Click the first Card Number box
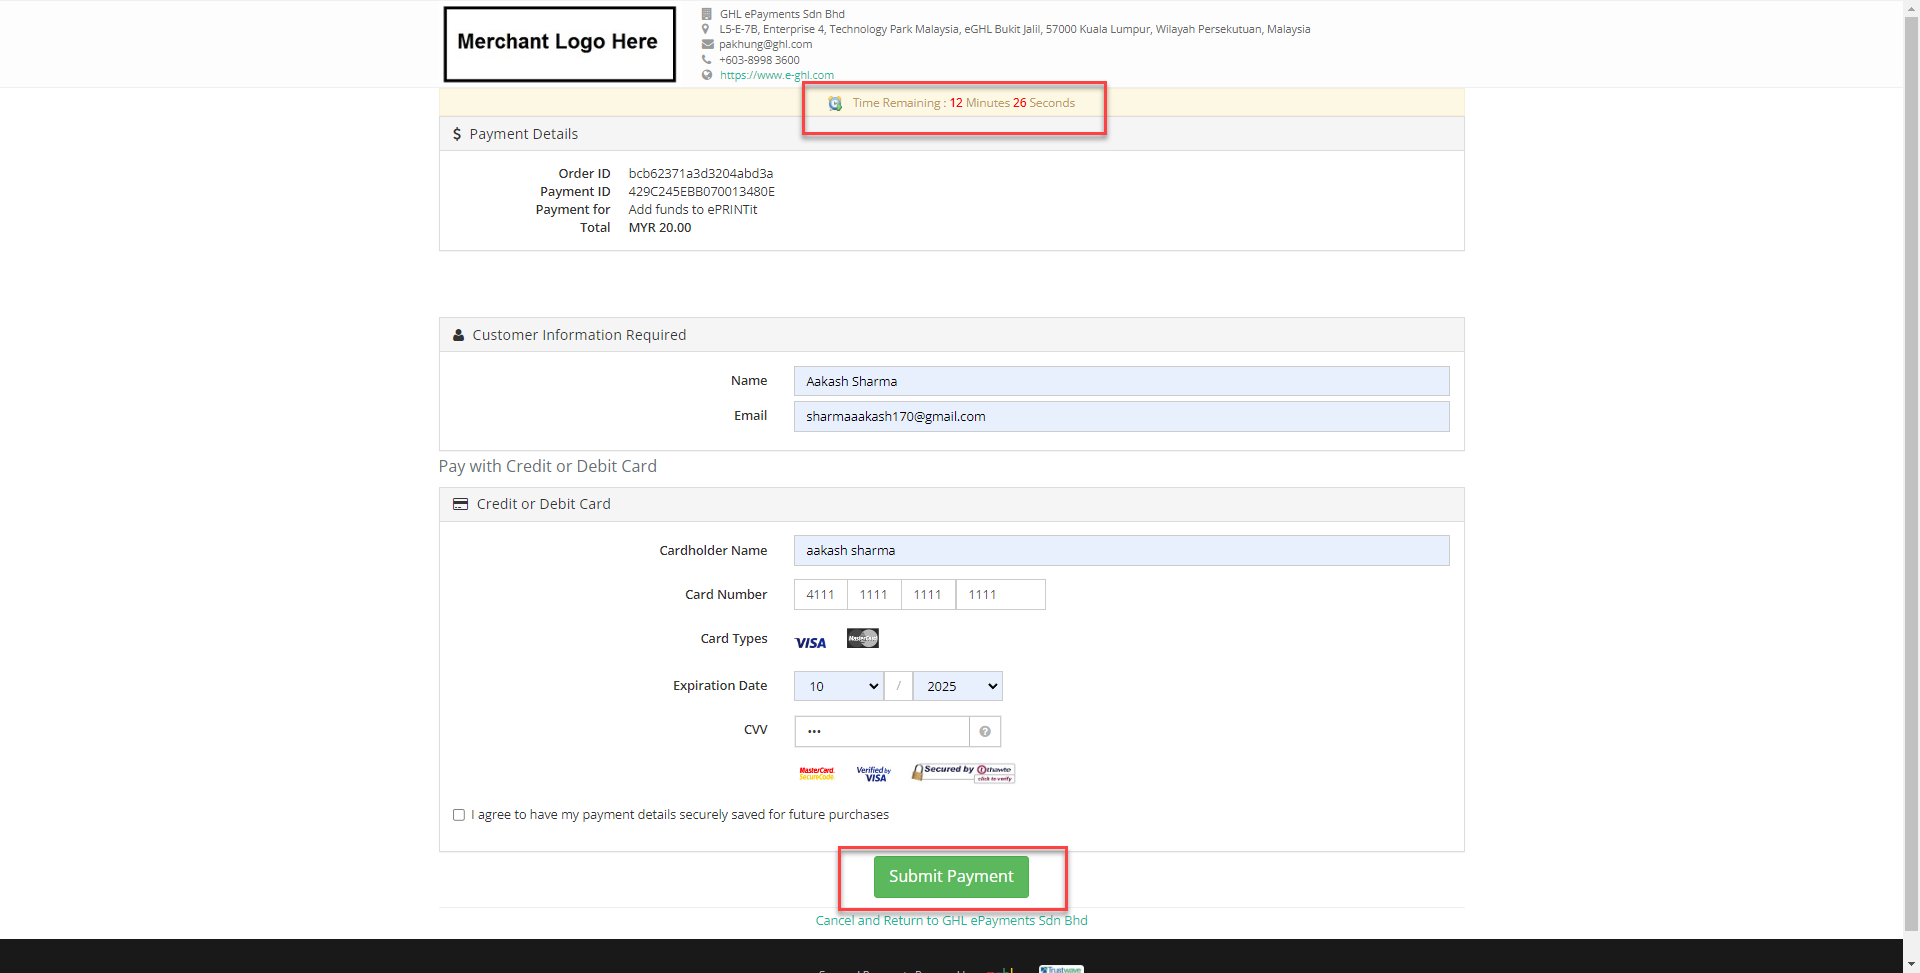 coord(821,595)
